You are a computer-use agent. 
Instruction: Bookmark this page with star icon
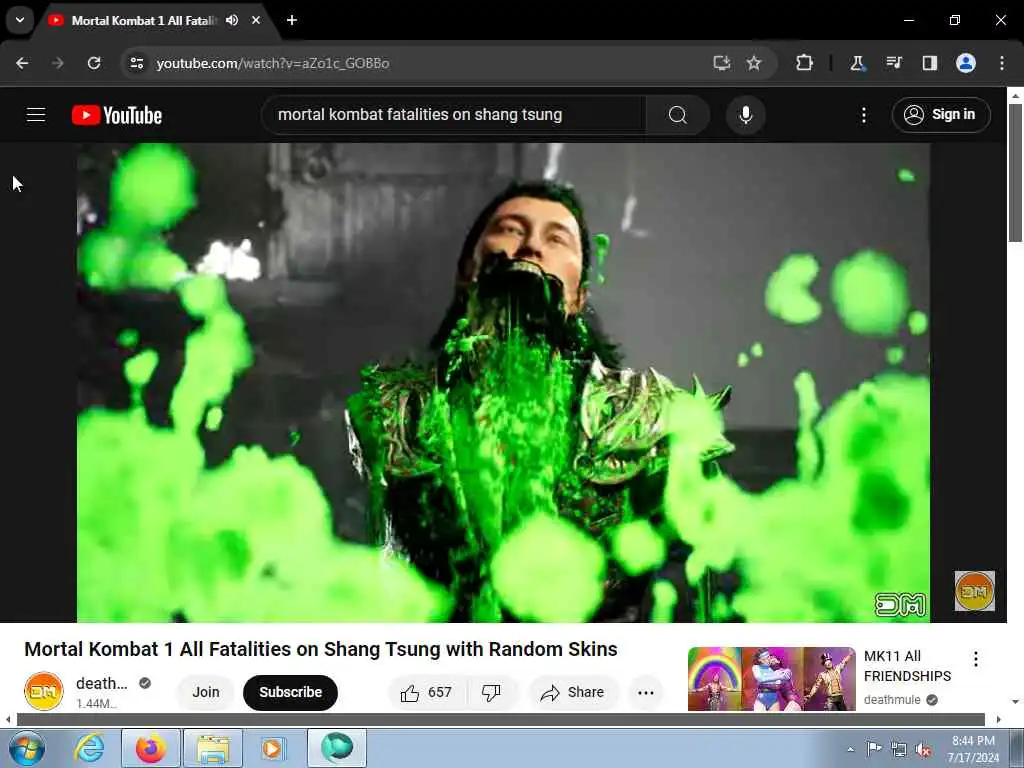pos(754,63)
